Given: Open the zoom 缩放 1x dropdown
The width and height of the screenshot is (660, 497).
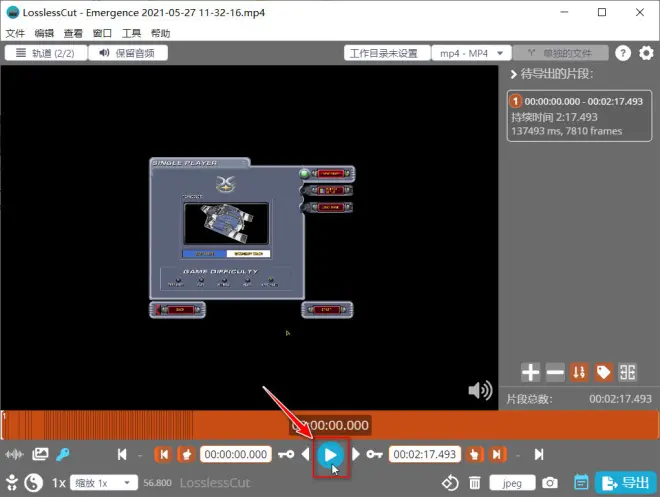Looking at the screenshot, I should click(104, 483).
